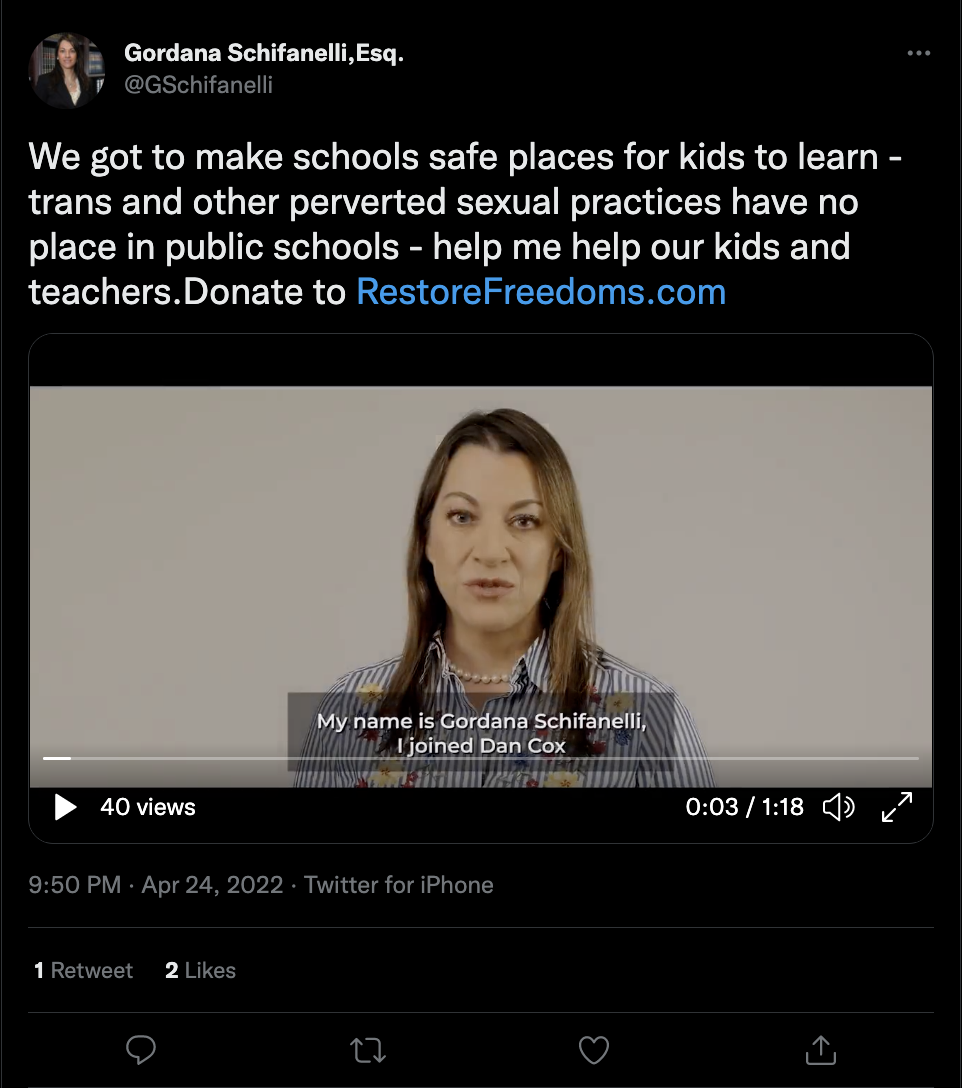Screen dimensions: 962x1088
Task: Expand video to fullscreen
Action: coord(897,807)
